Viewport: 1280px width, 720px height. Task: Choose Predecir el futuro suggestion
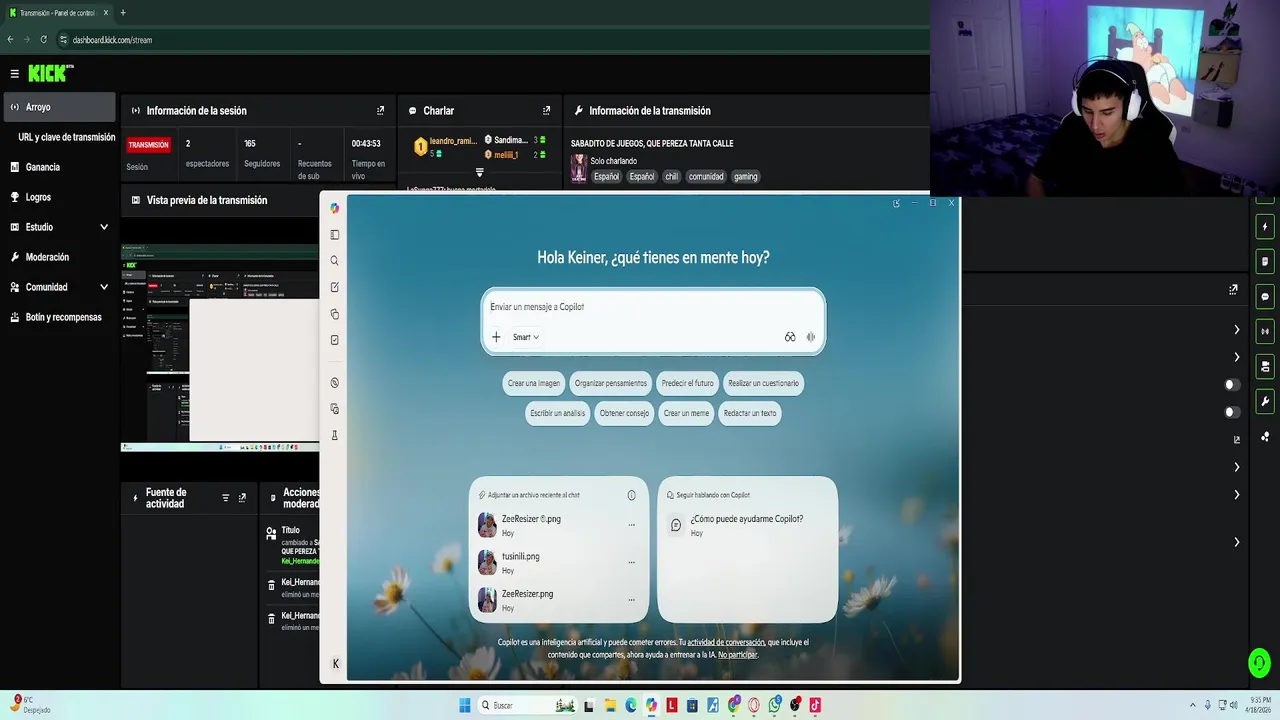tap(688, 383)
